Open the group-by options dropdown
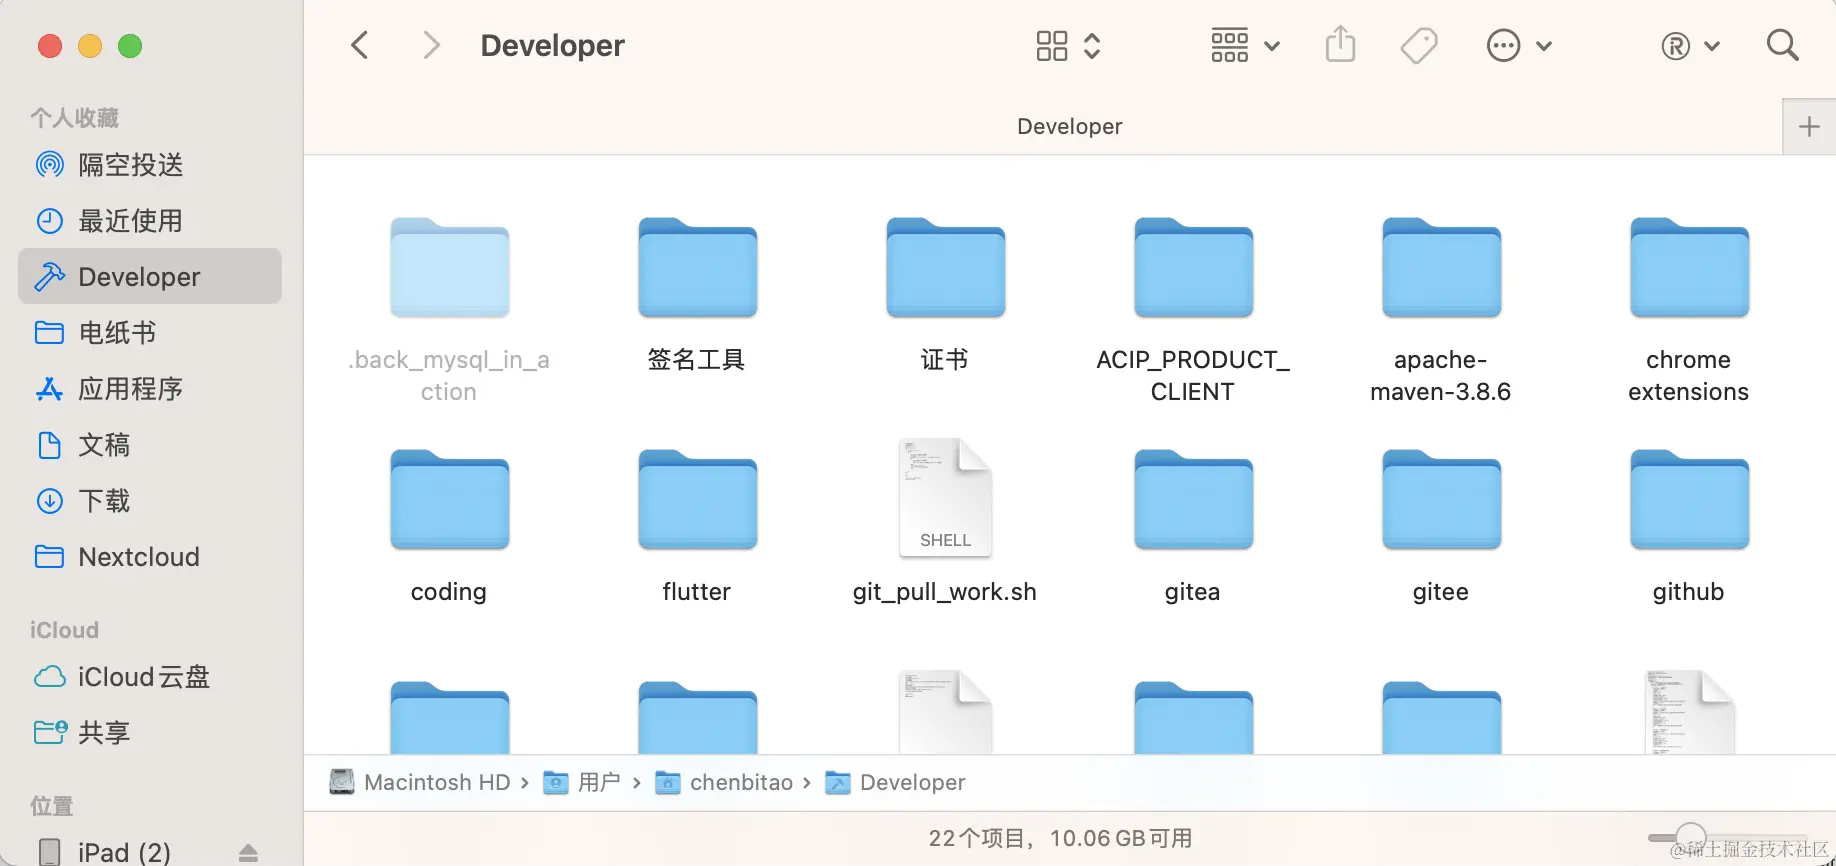Viewport: 1836px width, 866px height. pos(1245,46)
